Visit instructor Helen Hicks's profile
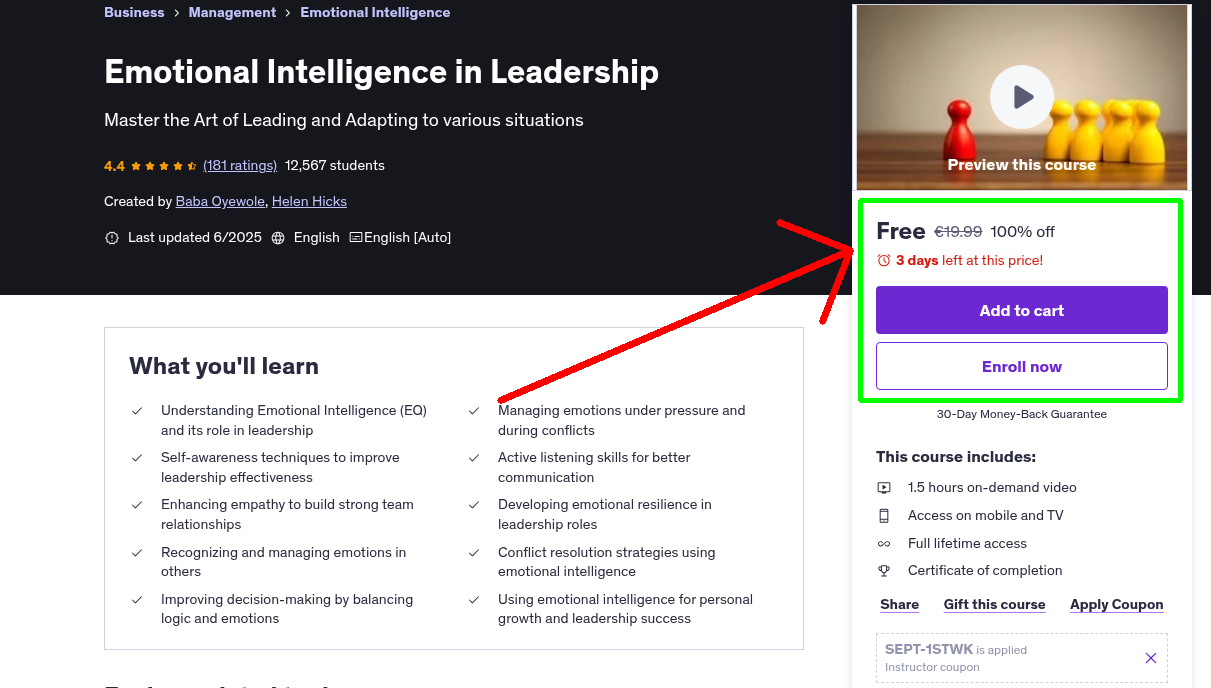Screen dimensions: 1211x688 pos(309,201)
